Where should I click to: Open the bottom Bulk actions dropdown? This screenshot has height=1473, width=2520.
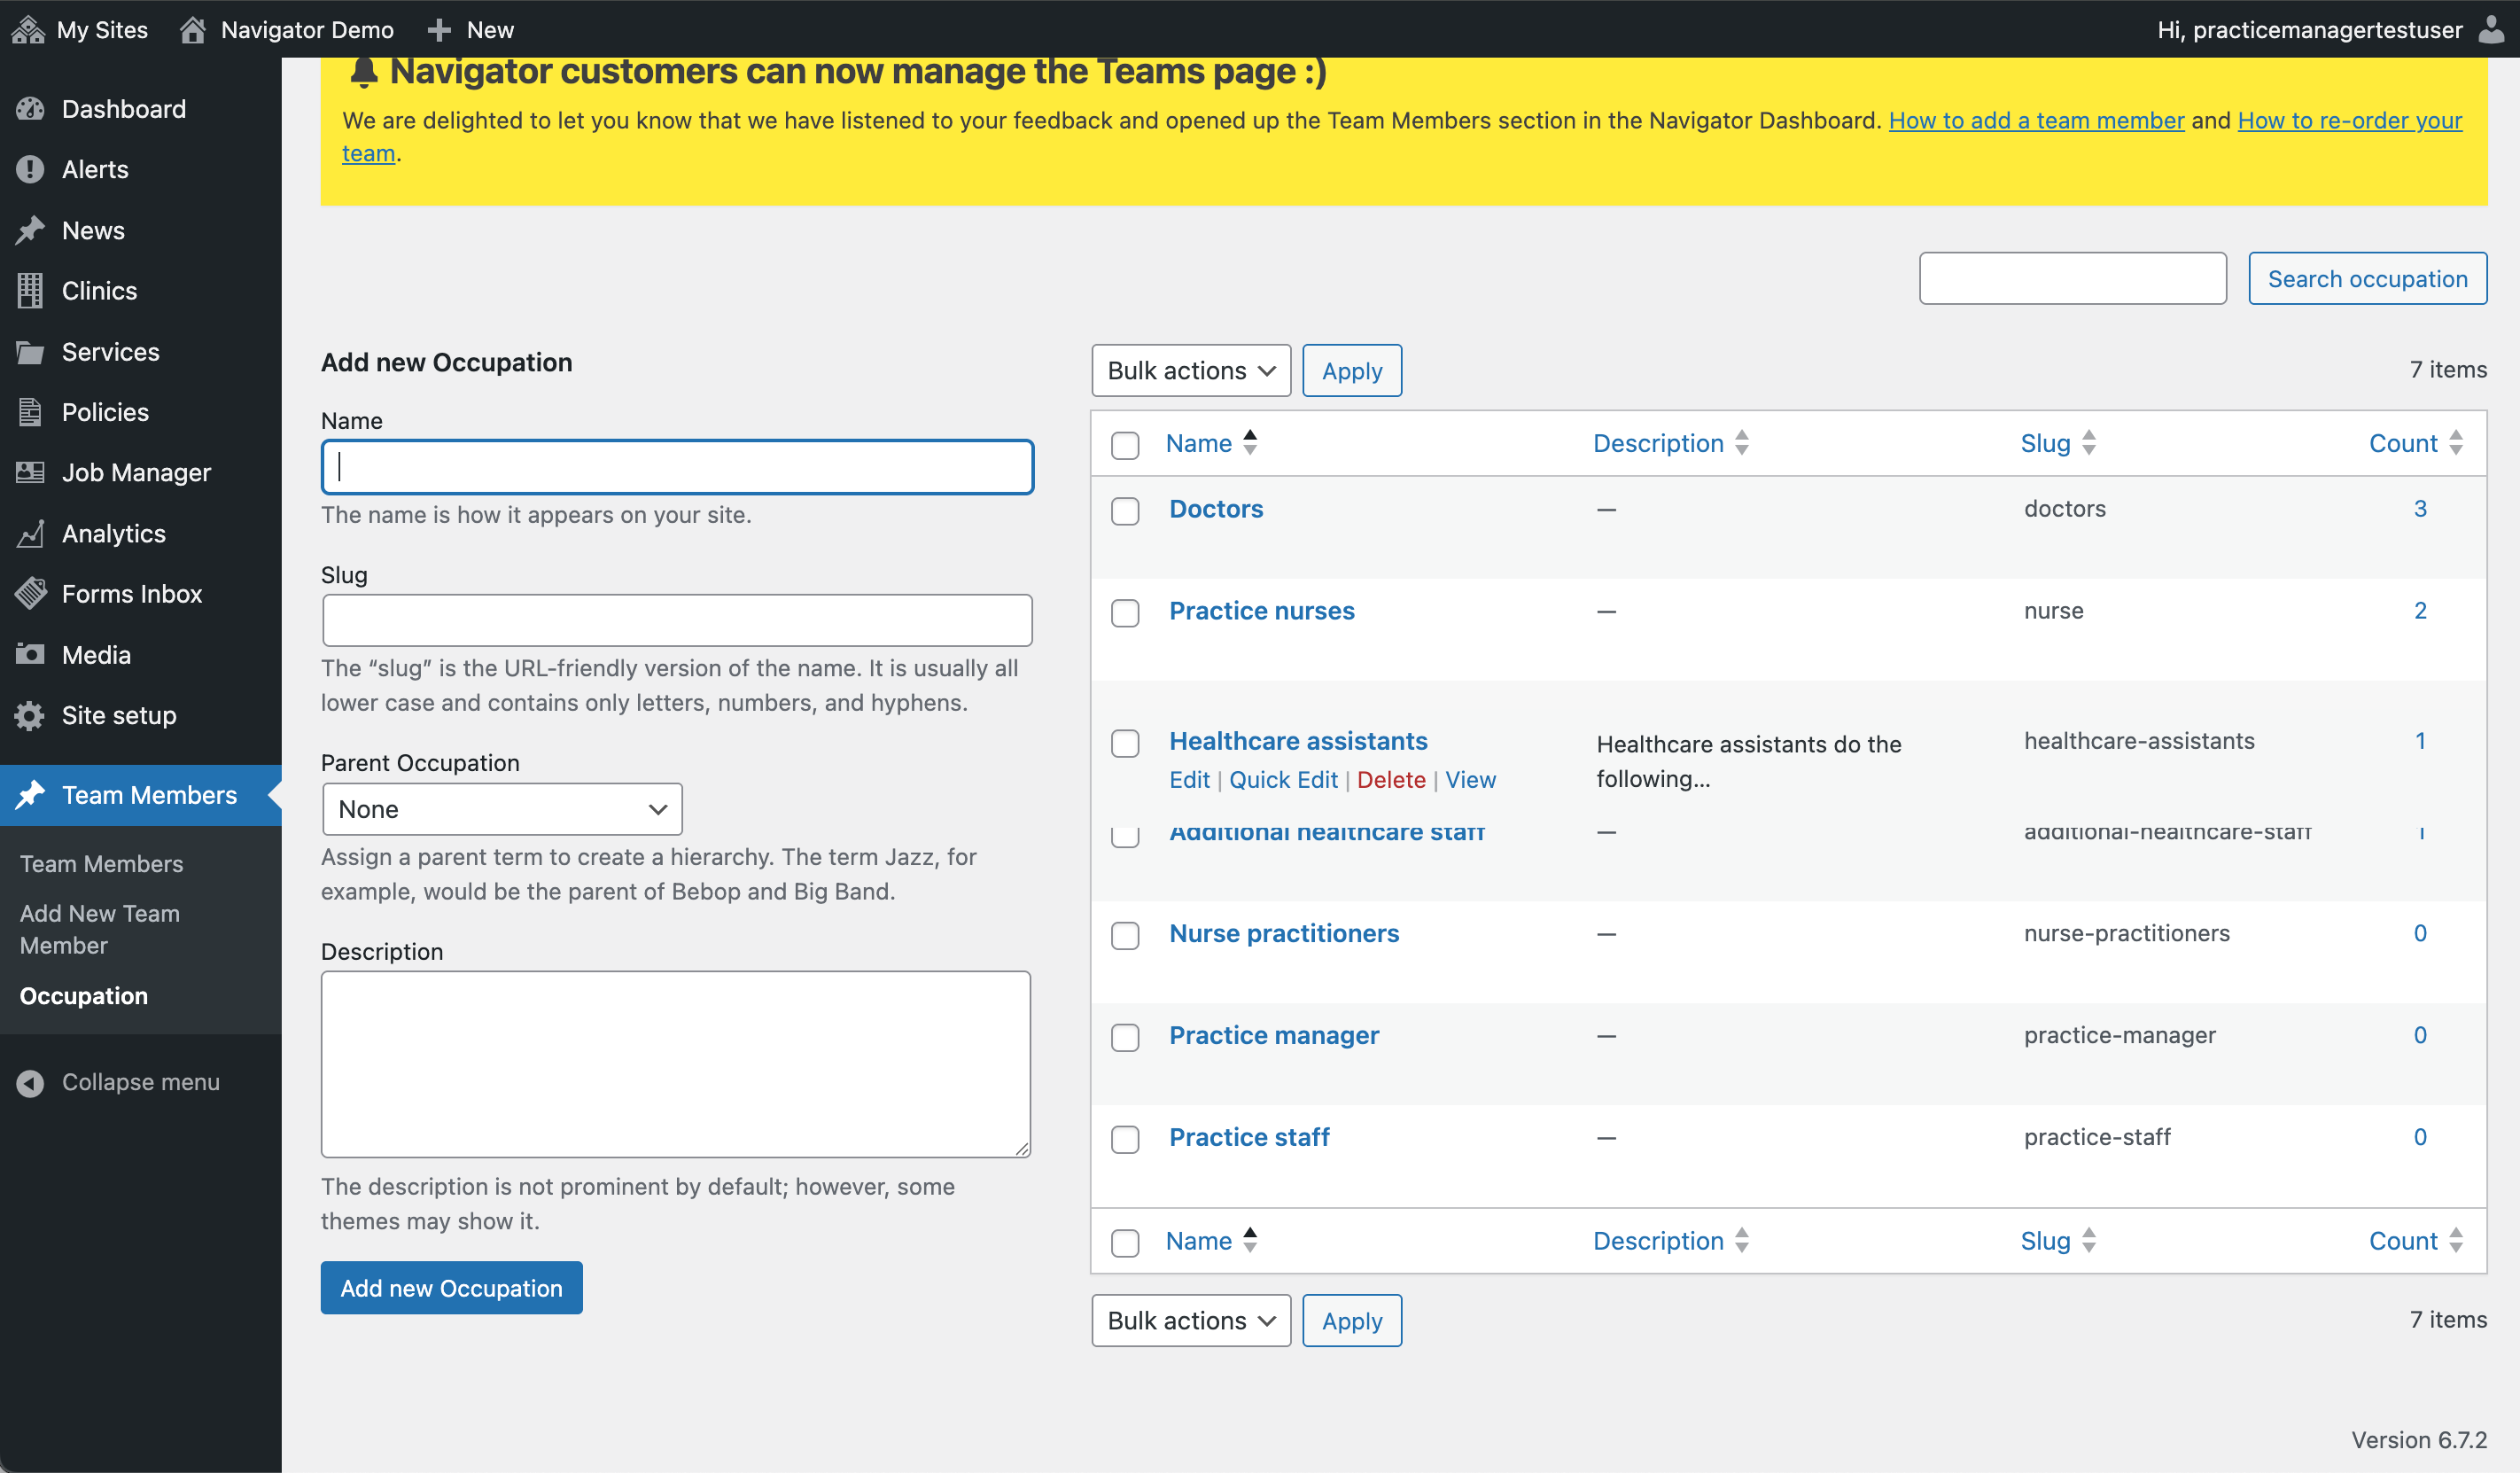[1191, 1320]
